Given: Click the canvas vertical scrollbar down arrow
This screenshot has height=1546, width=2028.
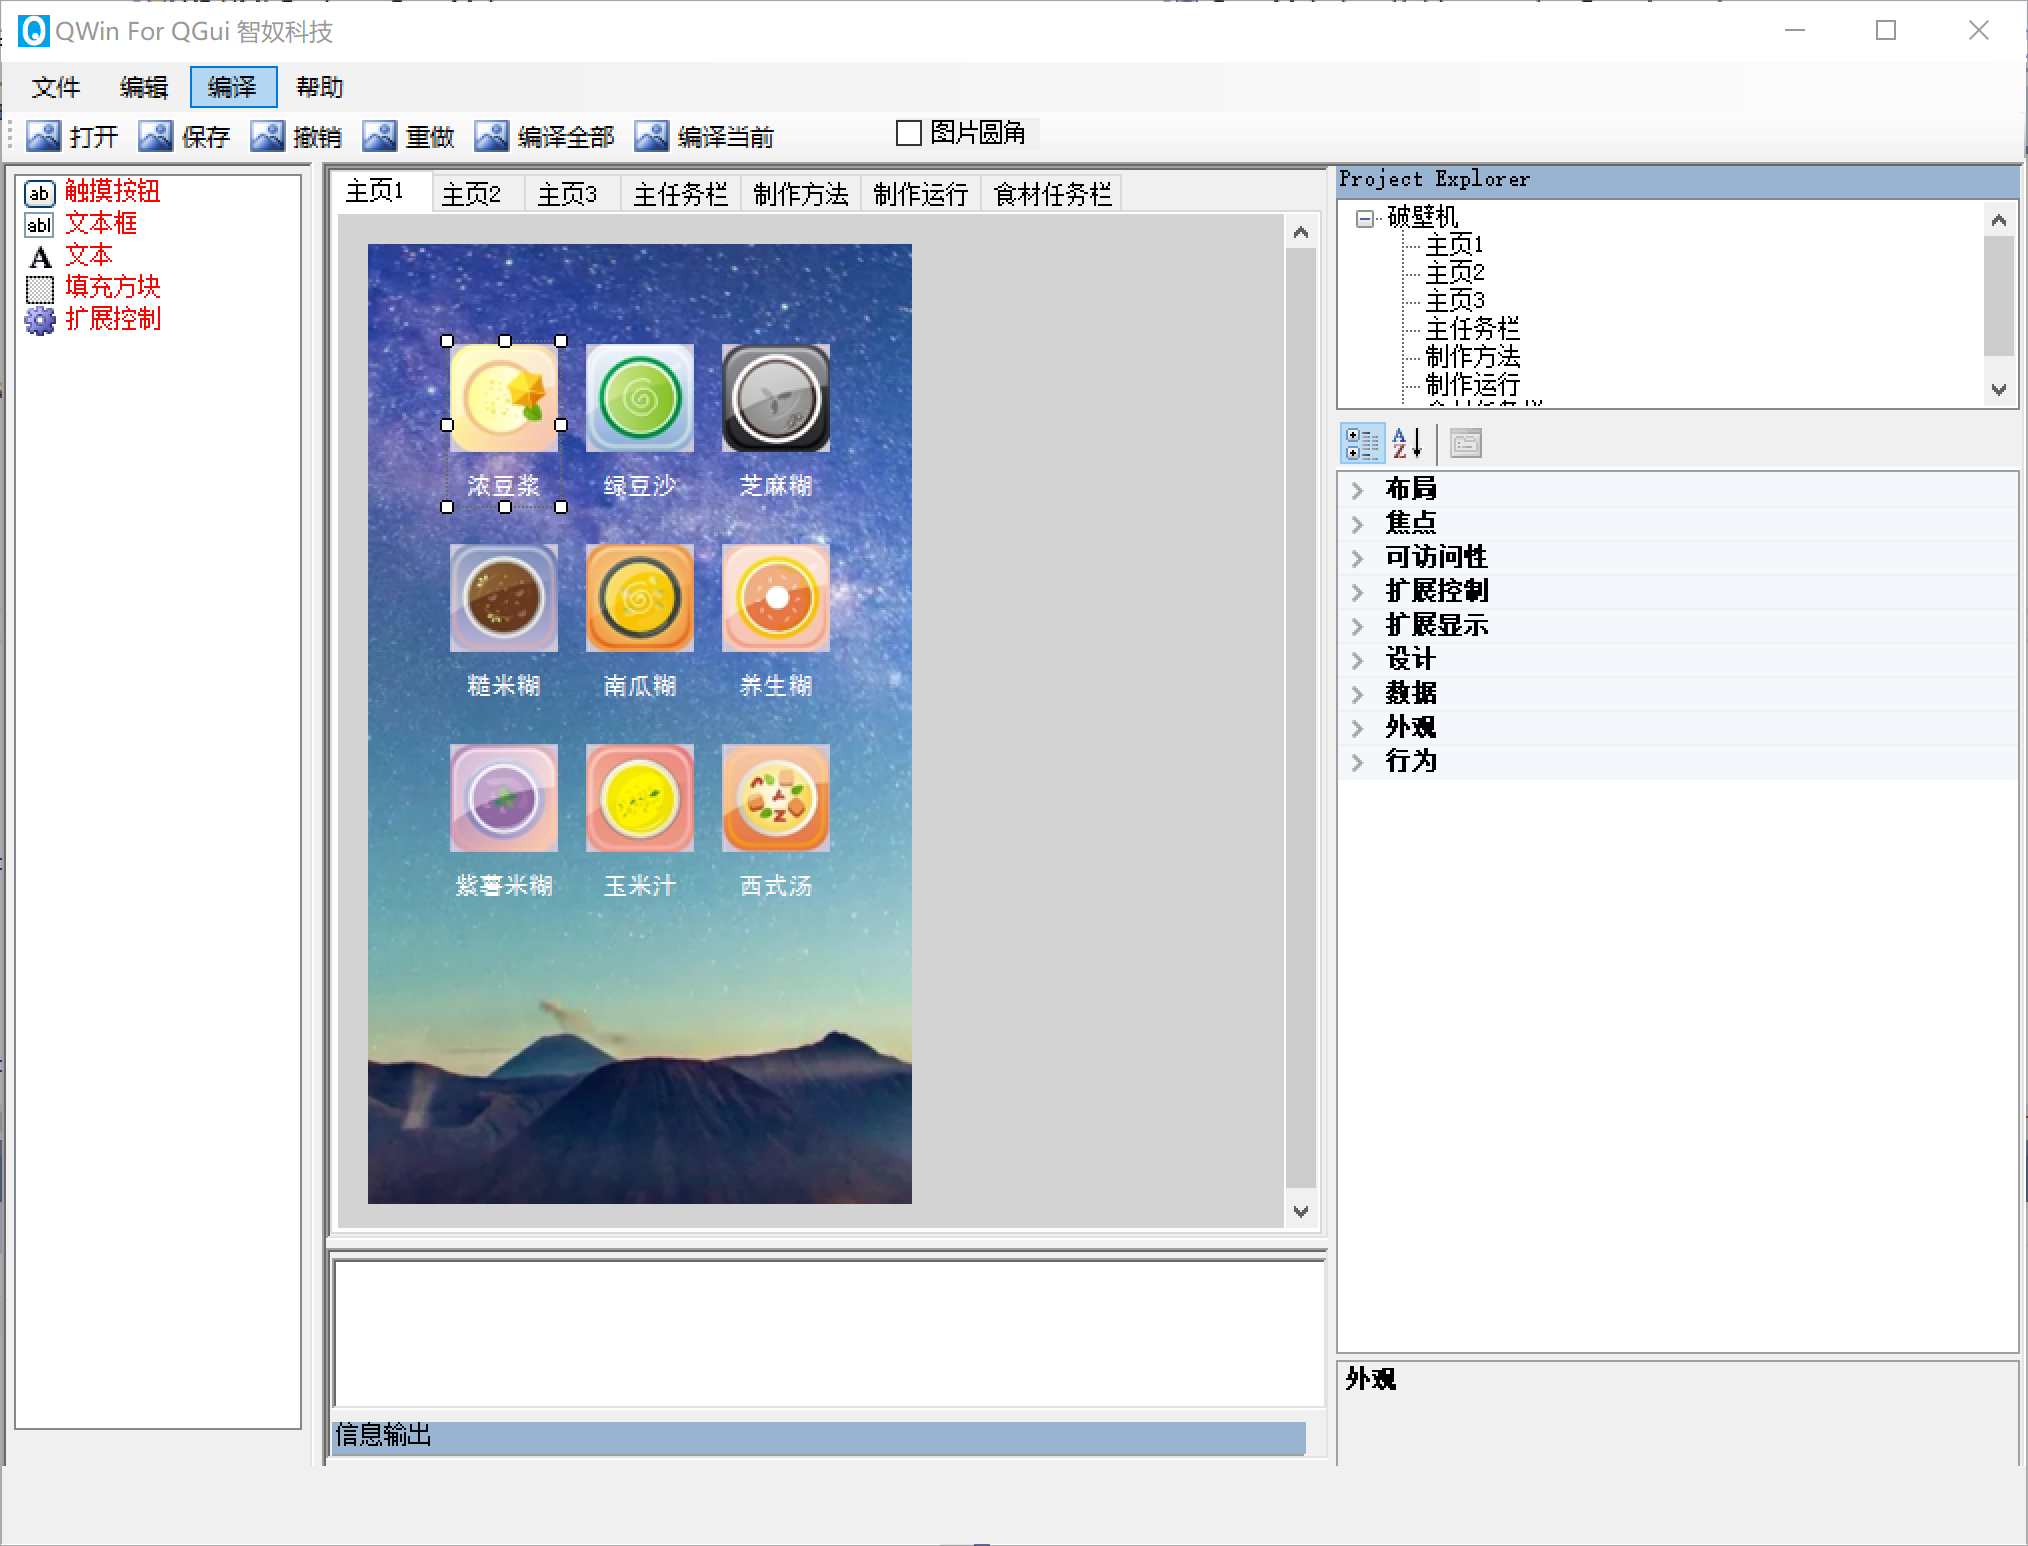Looking at the screenshot, I should click(x=1300, y=1211).
